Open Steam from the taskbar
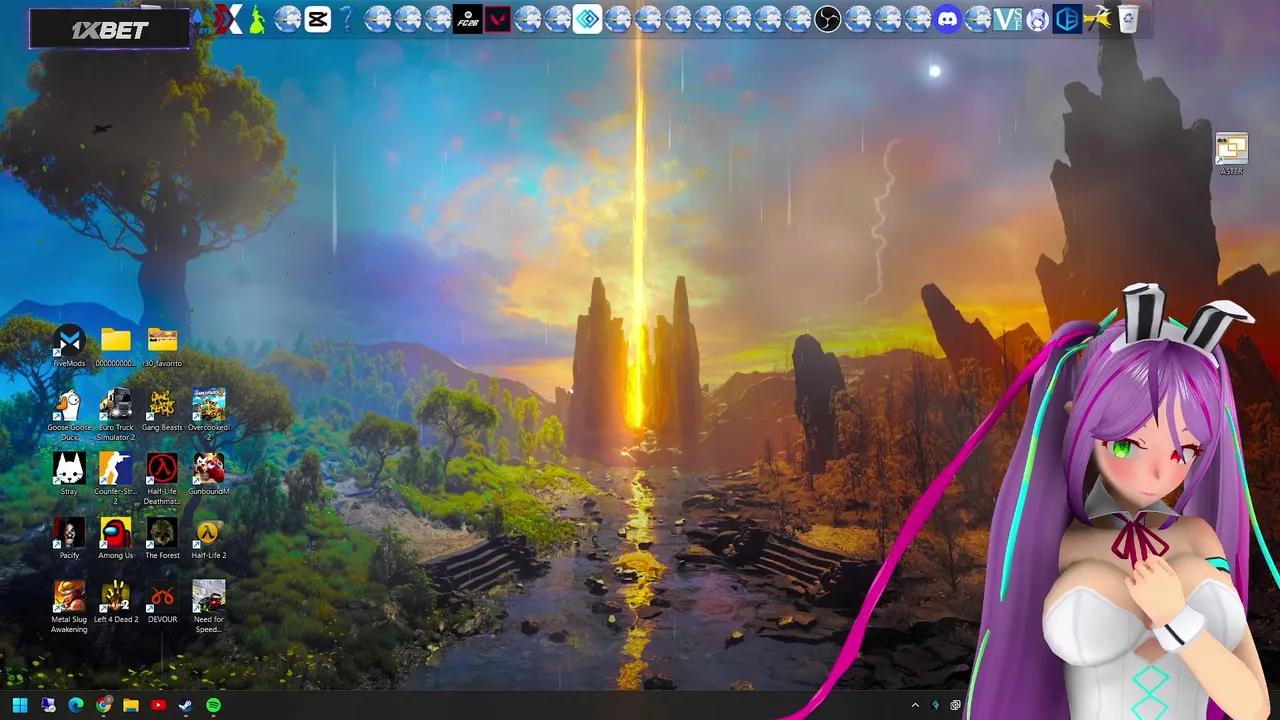The width and height of the screenshot is (1280, 720). 186,705
